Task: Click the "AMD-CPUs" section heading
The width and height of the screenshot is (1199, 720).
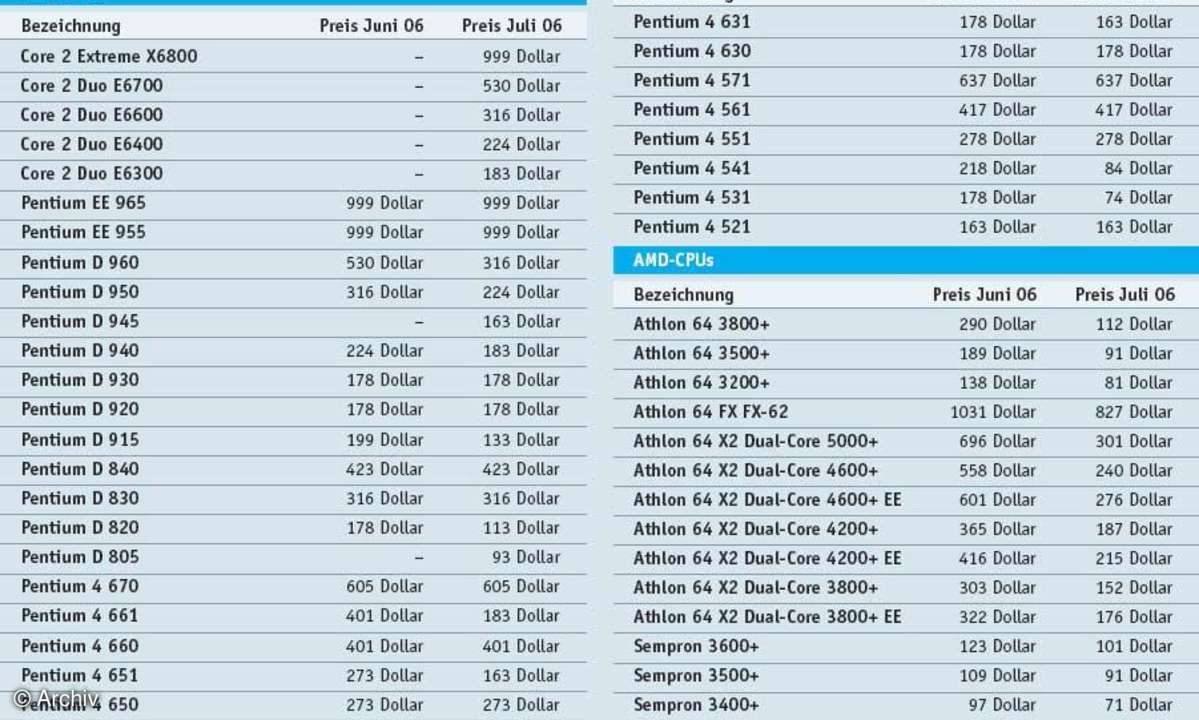Action: point(674,260)
